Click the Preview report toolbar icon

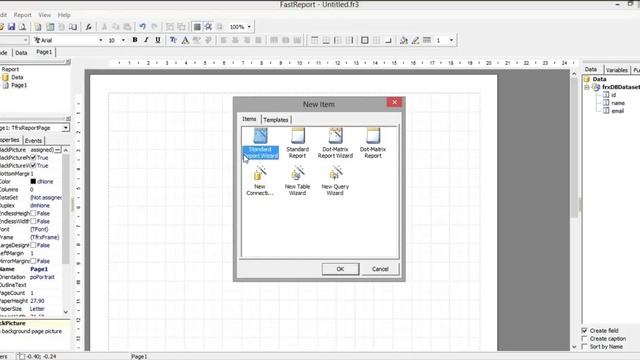(23, 27)
